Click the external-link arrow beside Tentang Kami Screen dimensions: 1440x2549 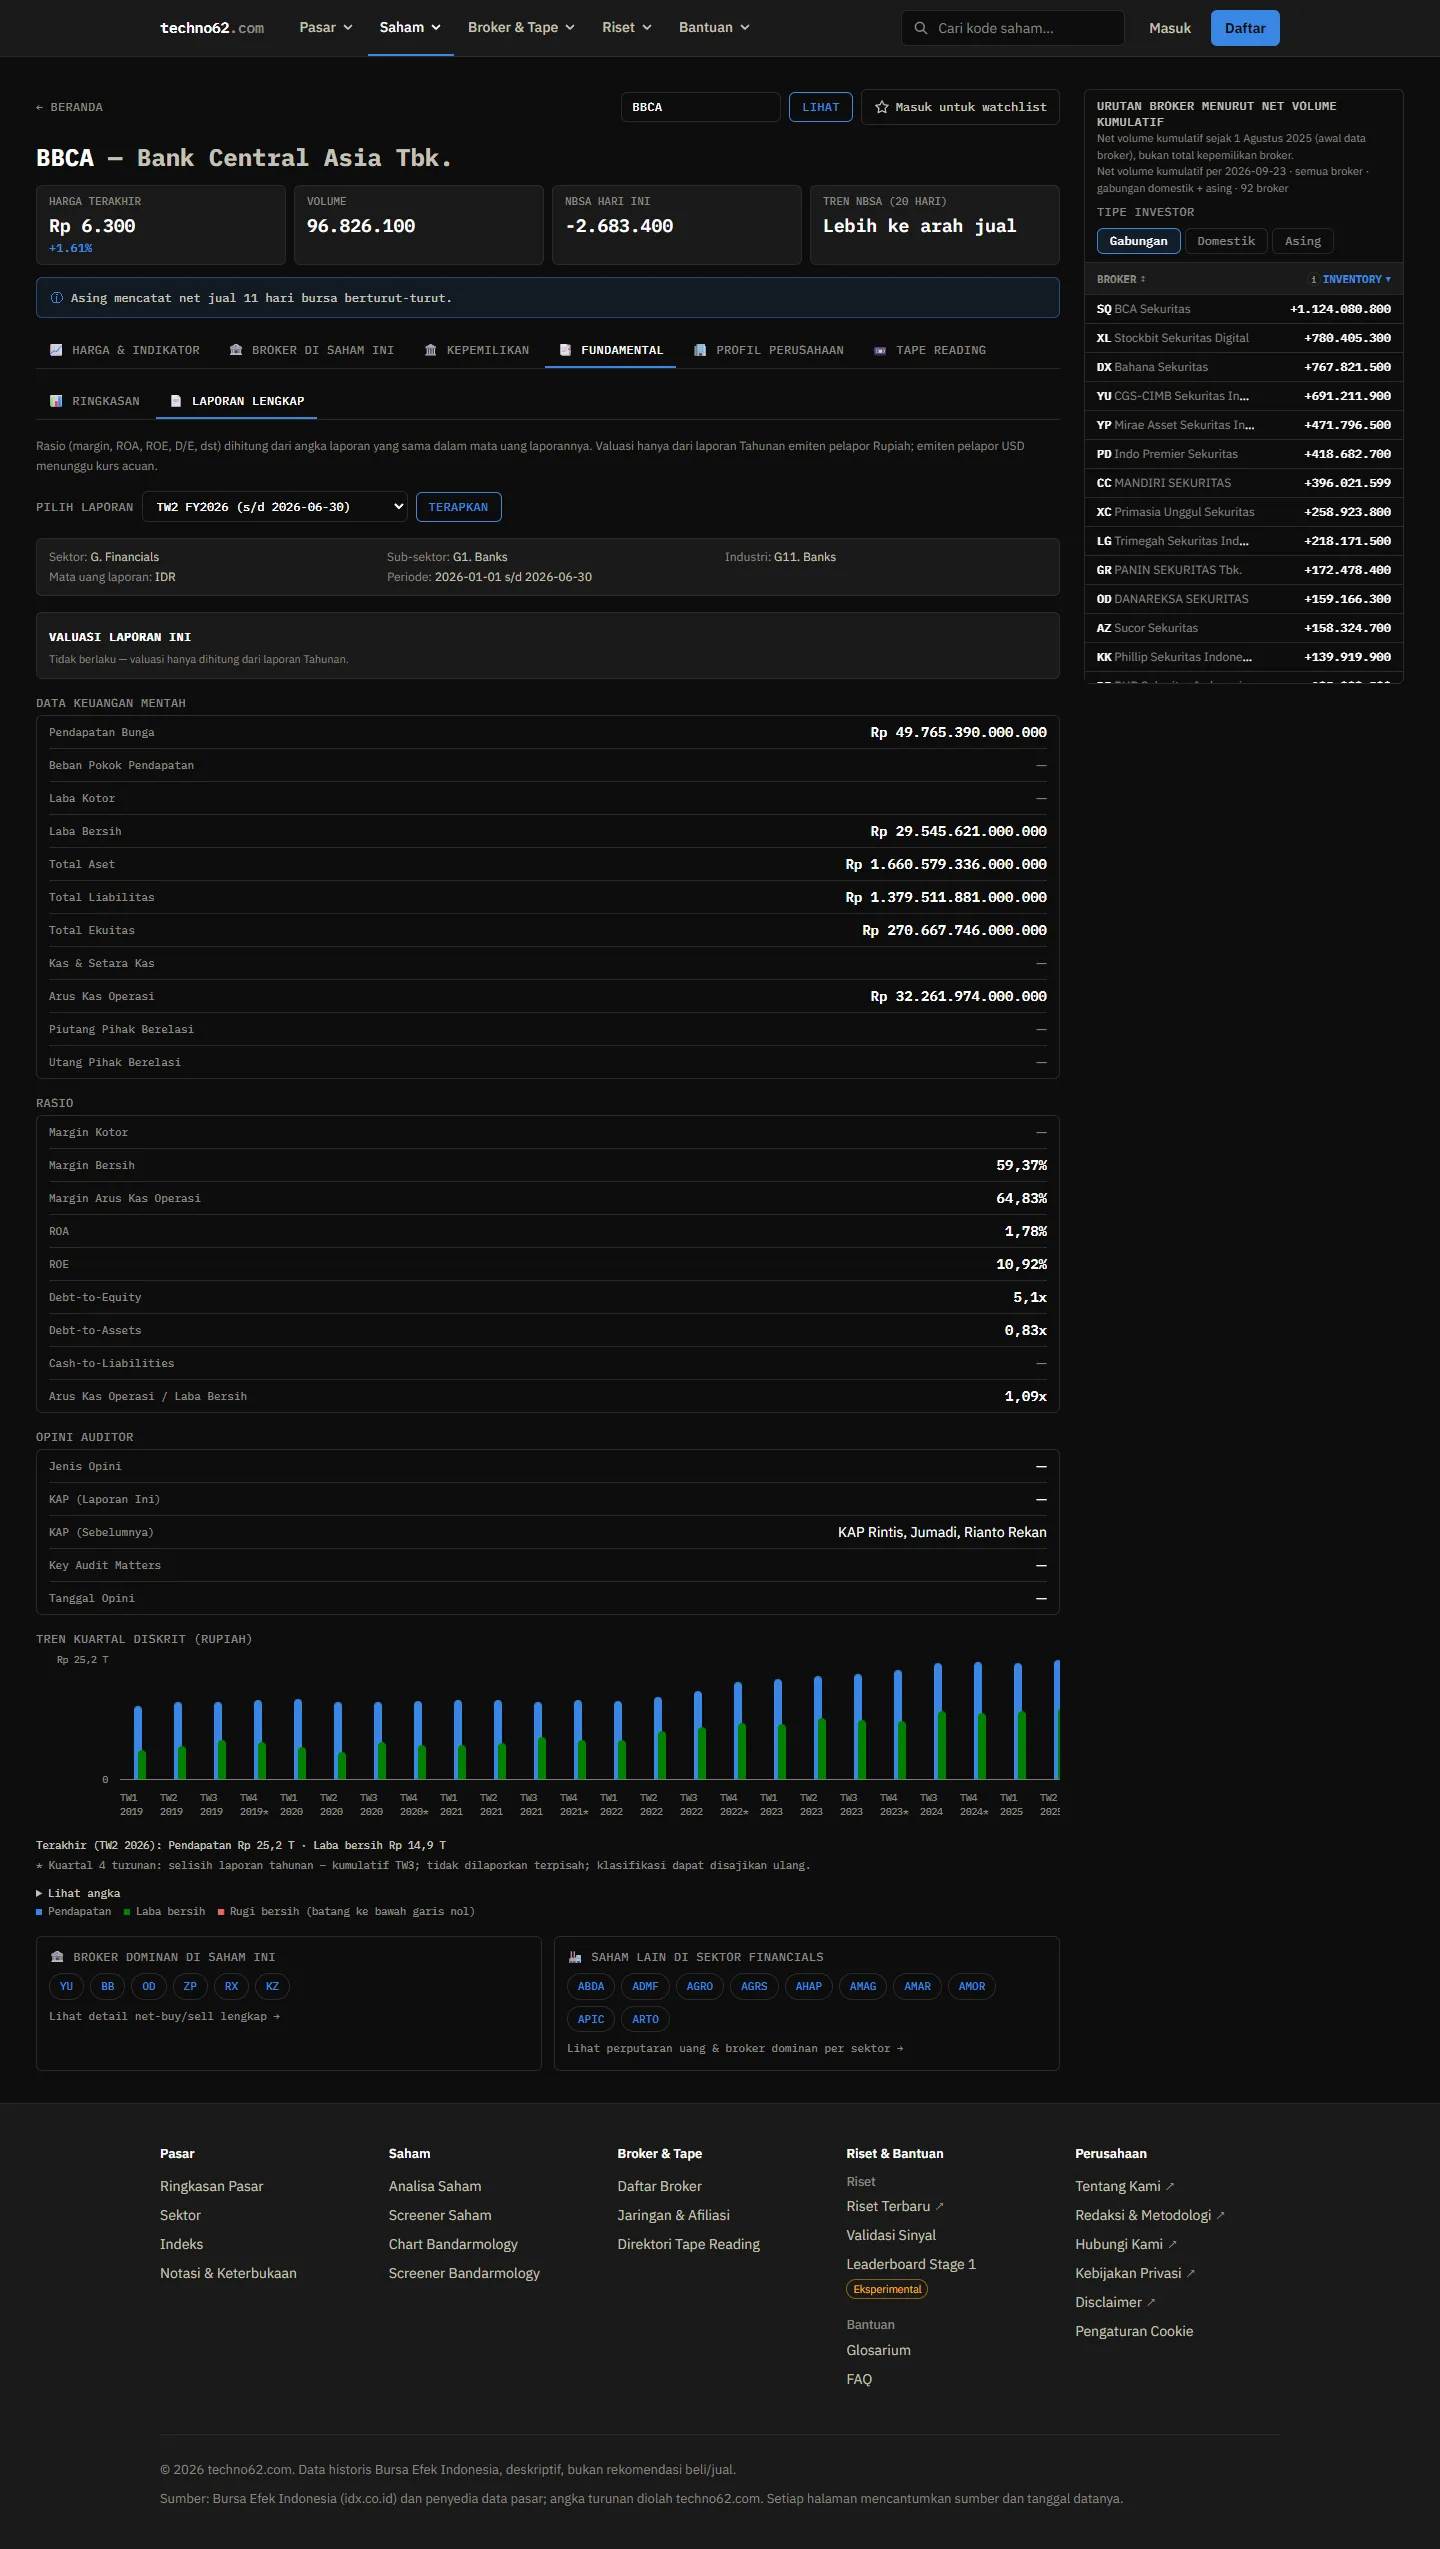tap(1170, 2186)
